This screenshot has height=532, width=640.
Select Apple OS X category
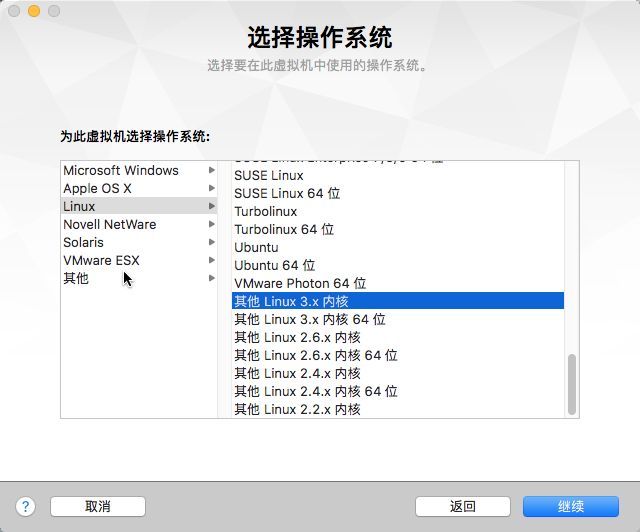[x=139, y=188]
